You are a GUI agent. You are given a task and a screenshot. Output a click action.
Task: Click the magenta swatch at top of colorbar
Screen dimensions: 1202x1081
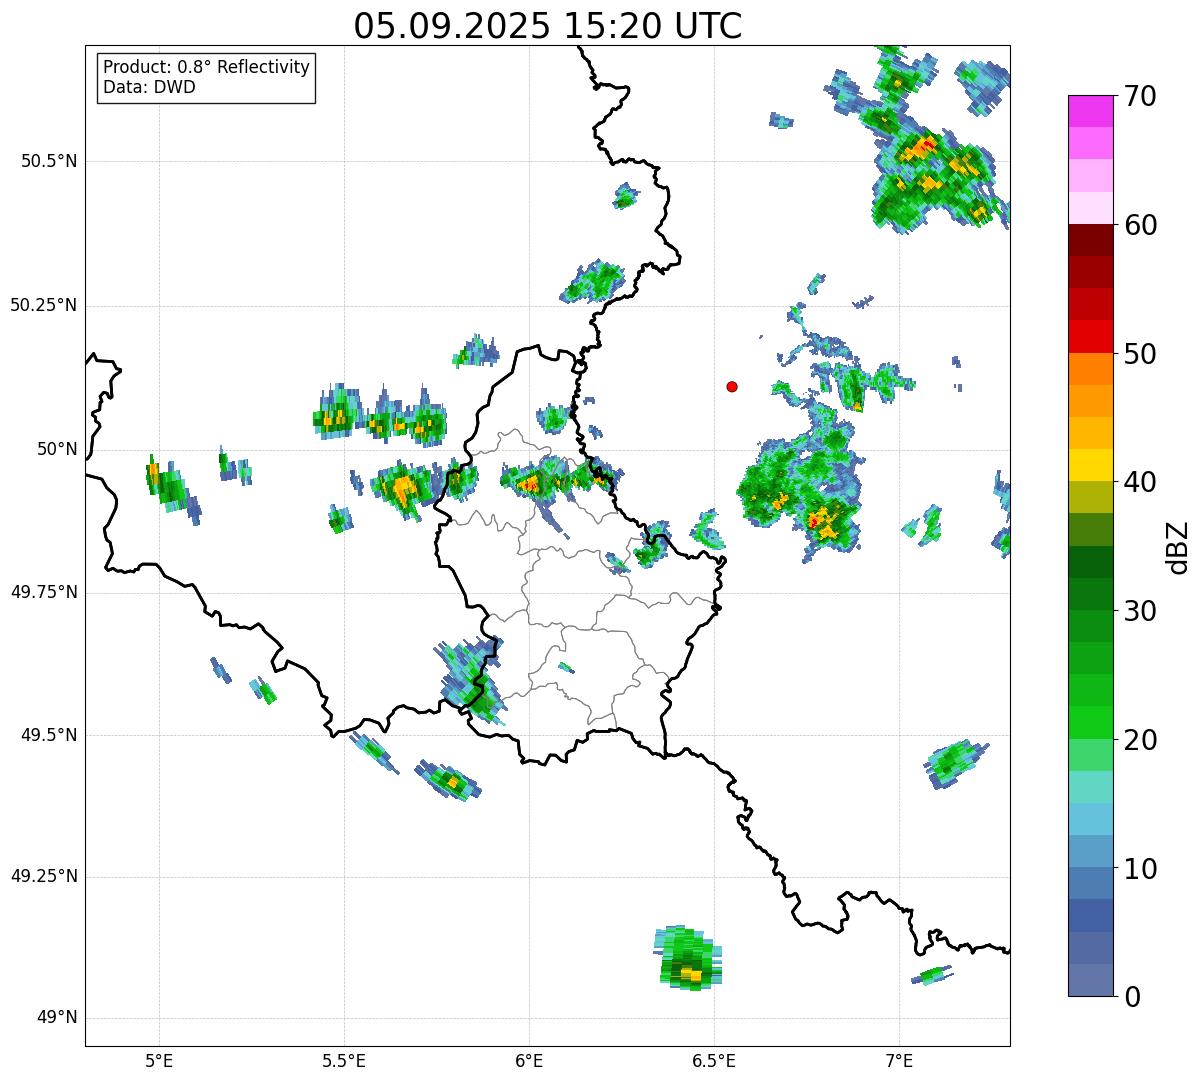pos(1090,111)
